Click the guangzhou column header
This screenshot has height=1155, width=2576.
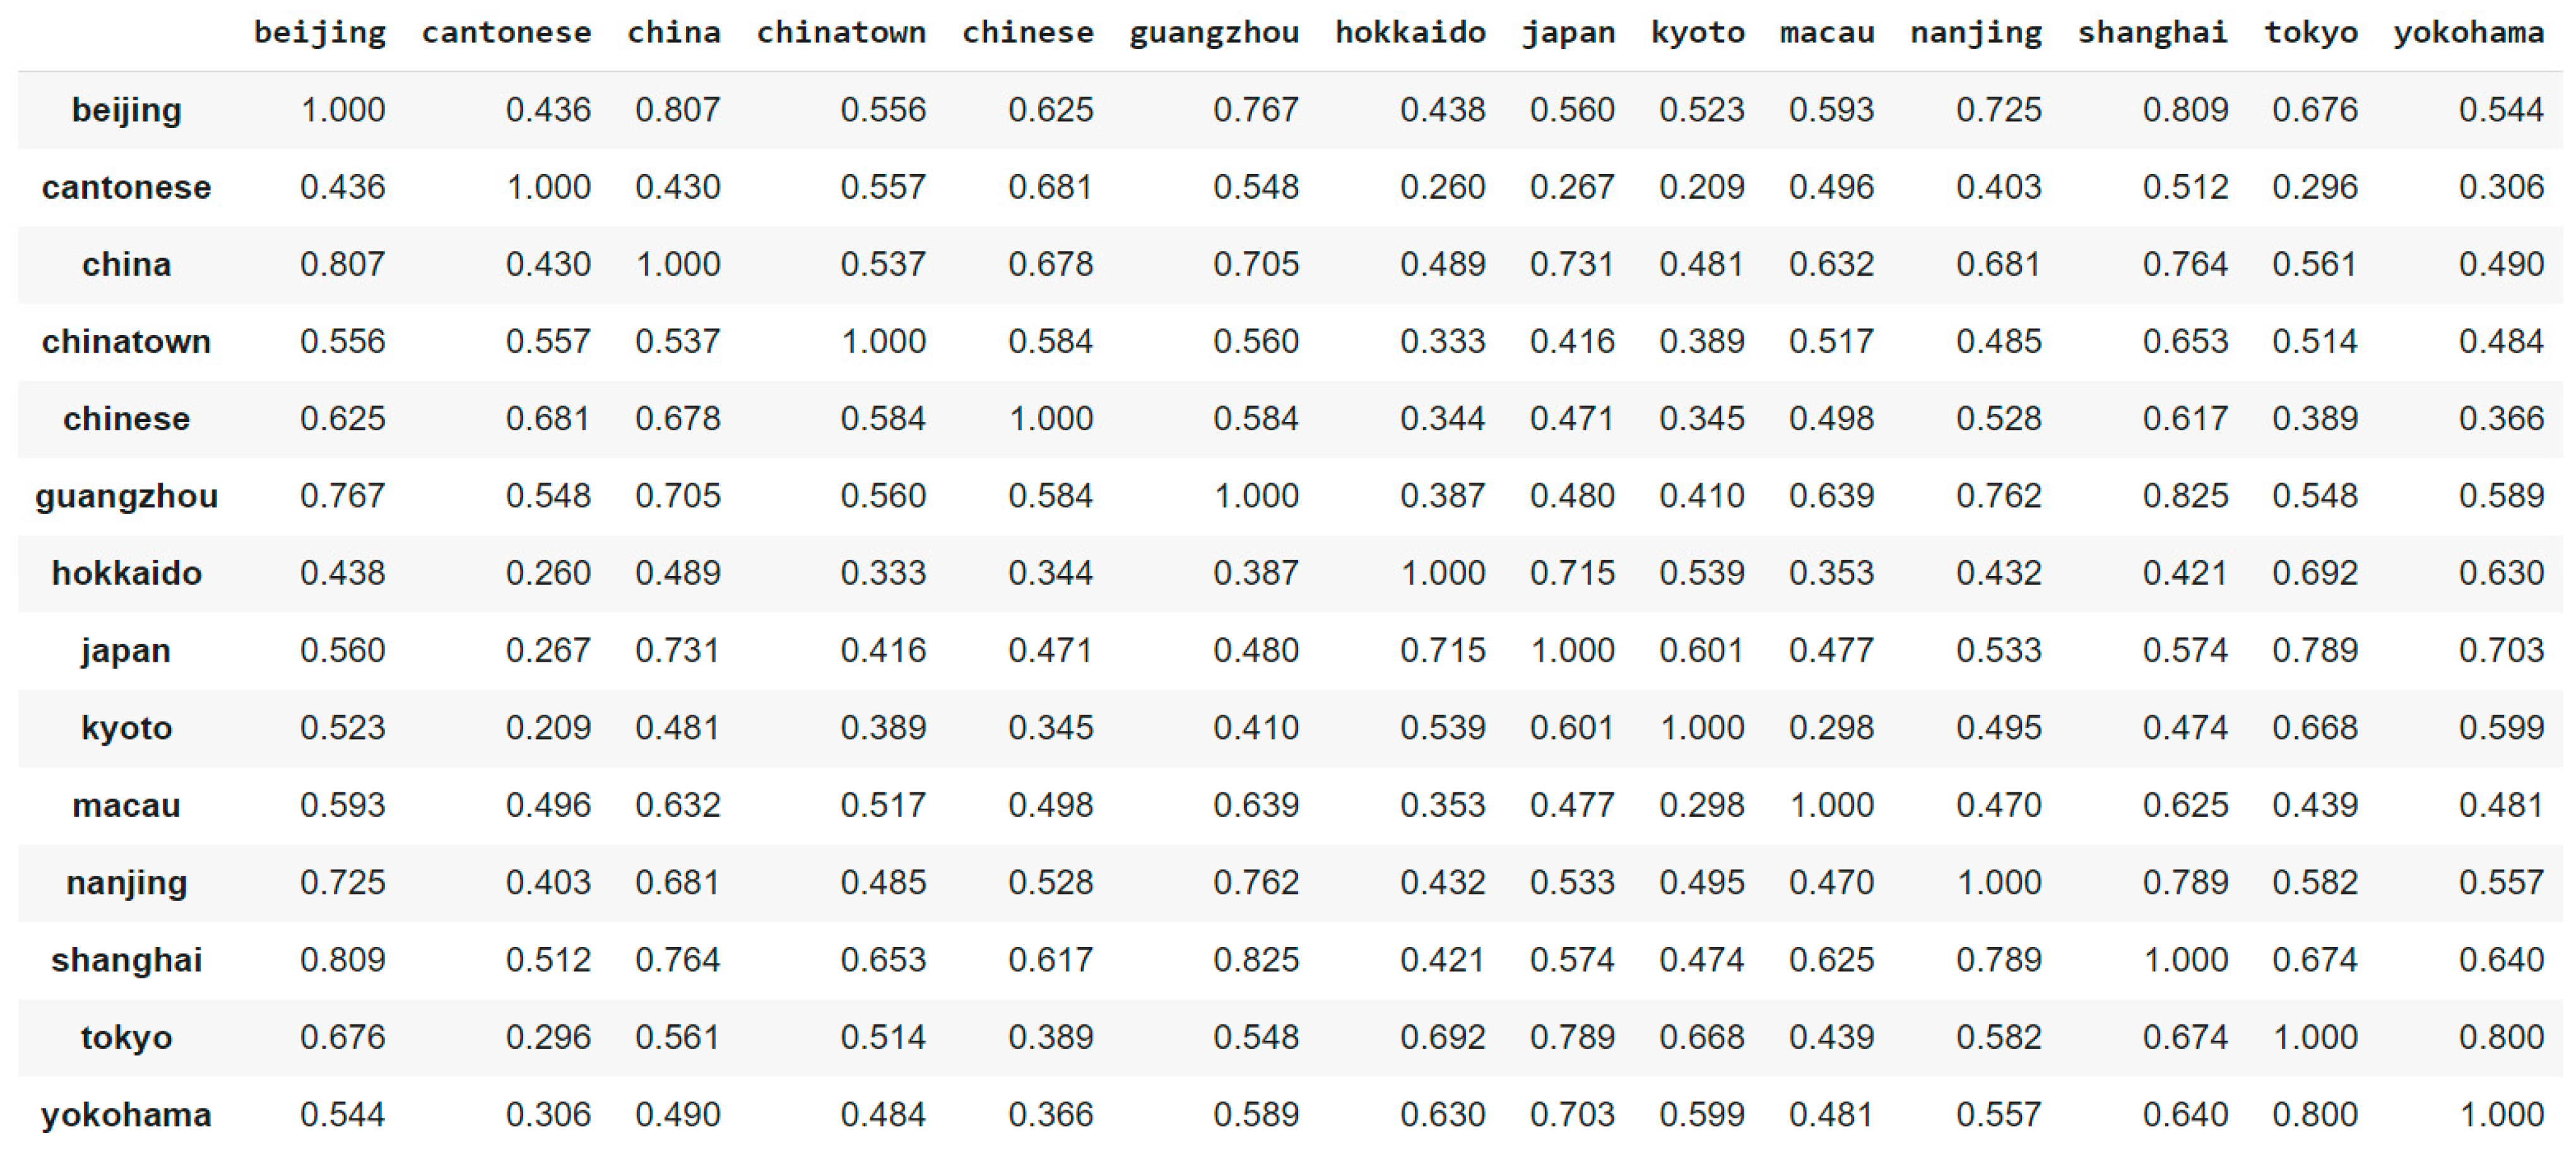click(x=1214, y=33)
